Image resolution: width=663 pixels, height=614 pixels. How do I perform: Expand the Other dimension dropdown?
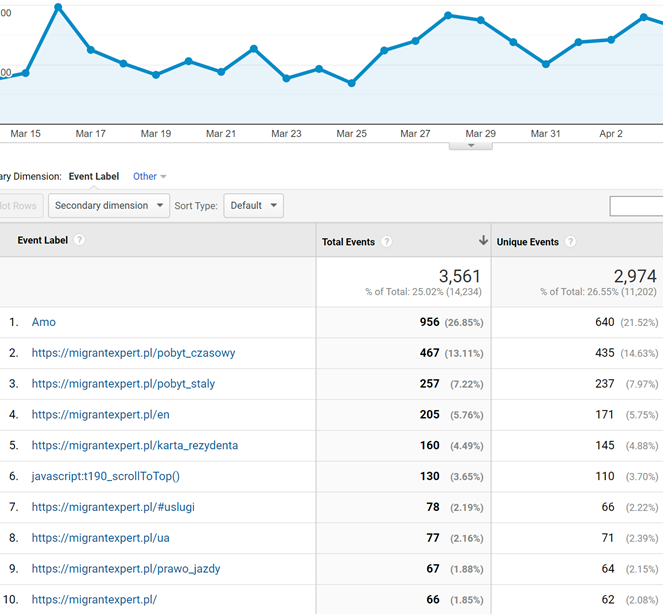(149, 176)
